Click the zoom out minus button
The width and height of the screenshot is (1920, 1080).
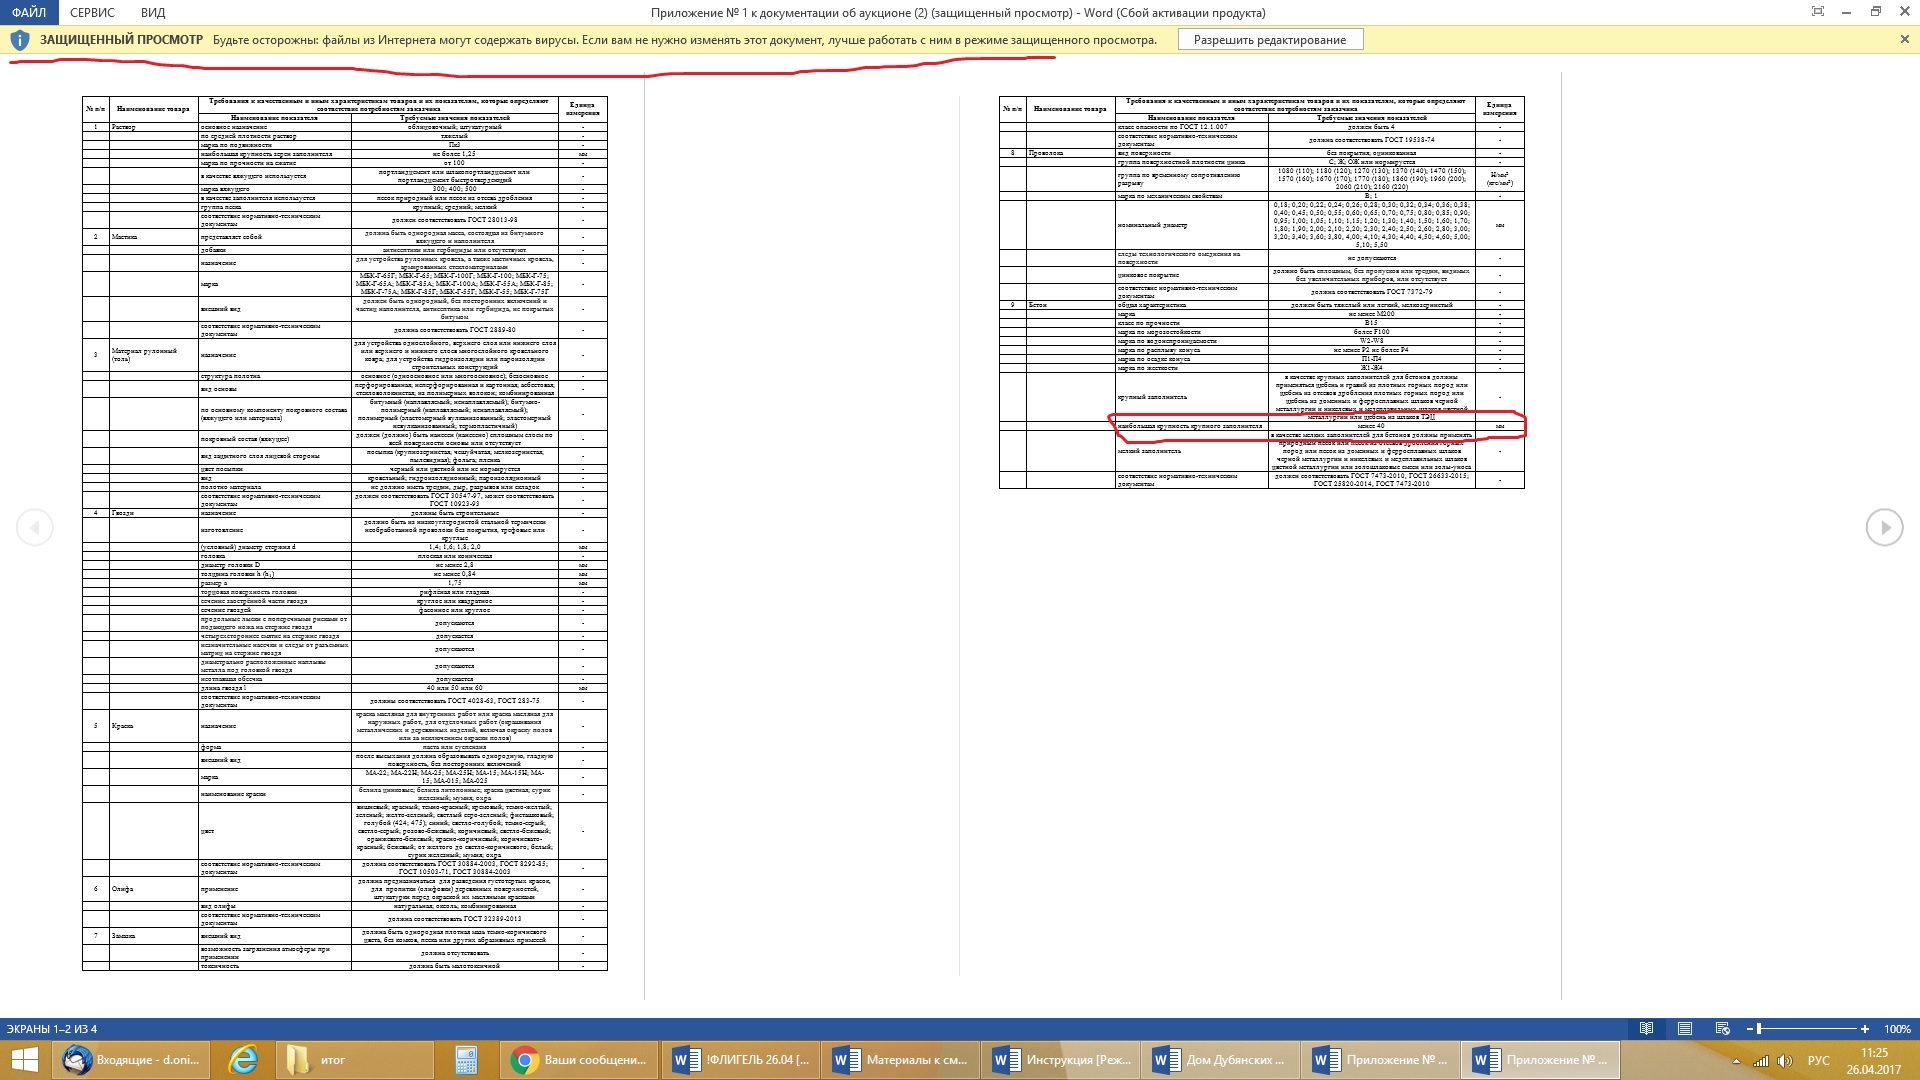1750,1029
